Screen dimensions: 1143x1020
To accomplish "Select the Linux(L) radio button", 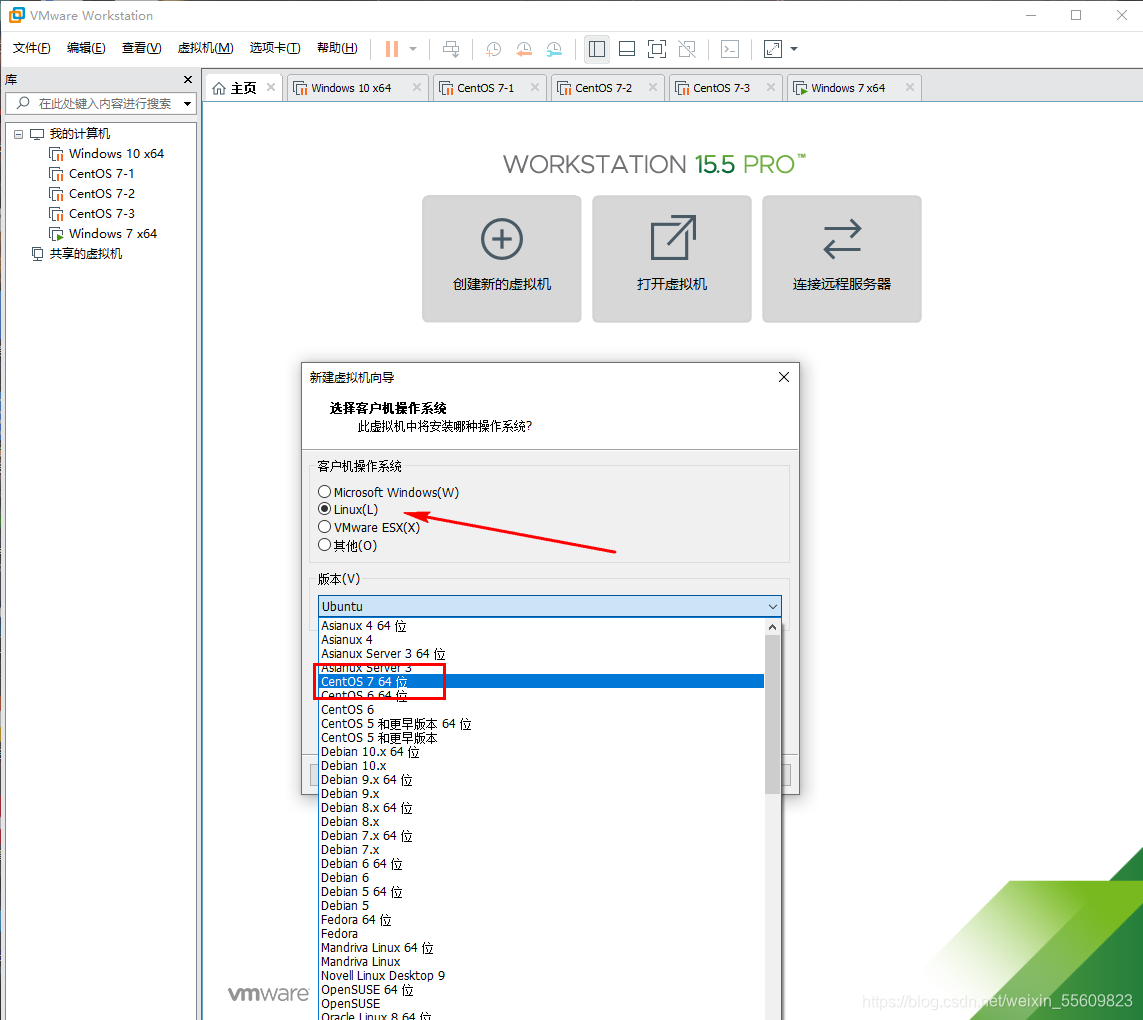I will (324, 509).
